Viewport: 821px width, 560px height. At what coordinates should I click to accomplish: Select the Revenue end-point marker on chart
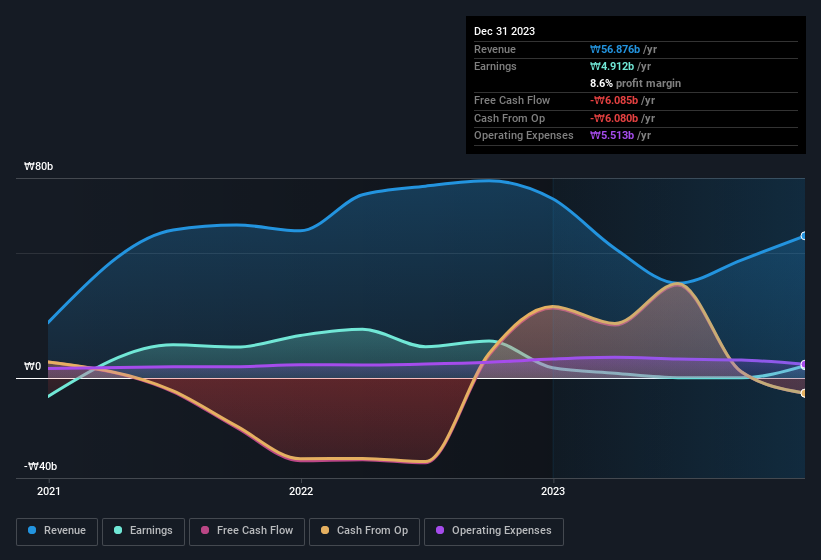click(x=804, y=236)
